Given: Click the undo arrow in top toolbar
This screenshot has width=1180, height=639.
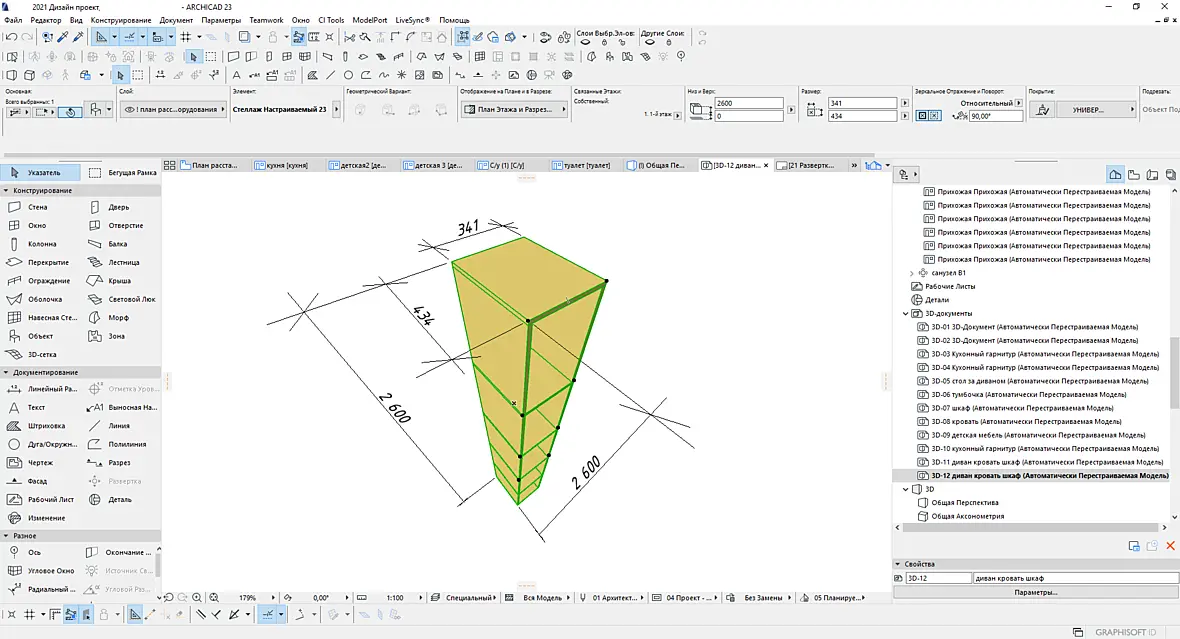Looking at the screenshot, I should click(x=11, y=37).
